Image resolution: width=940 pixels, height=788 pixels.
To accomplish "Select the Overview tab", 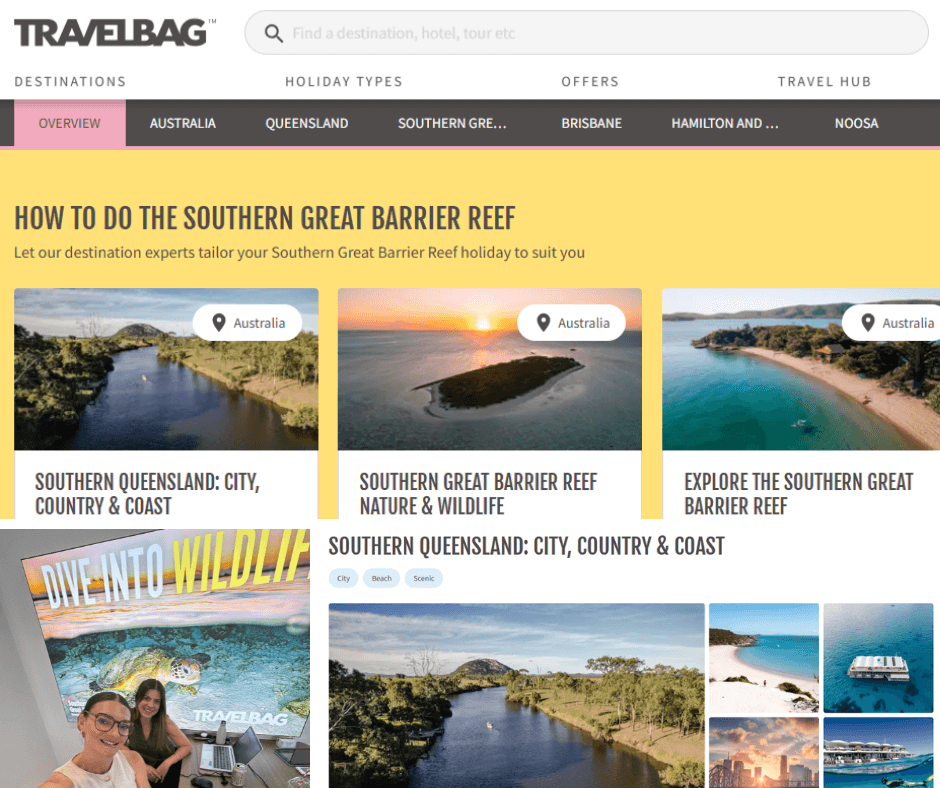I will pyautogui.click(x=70, y=123).
